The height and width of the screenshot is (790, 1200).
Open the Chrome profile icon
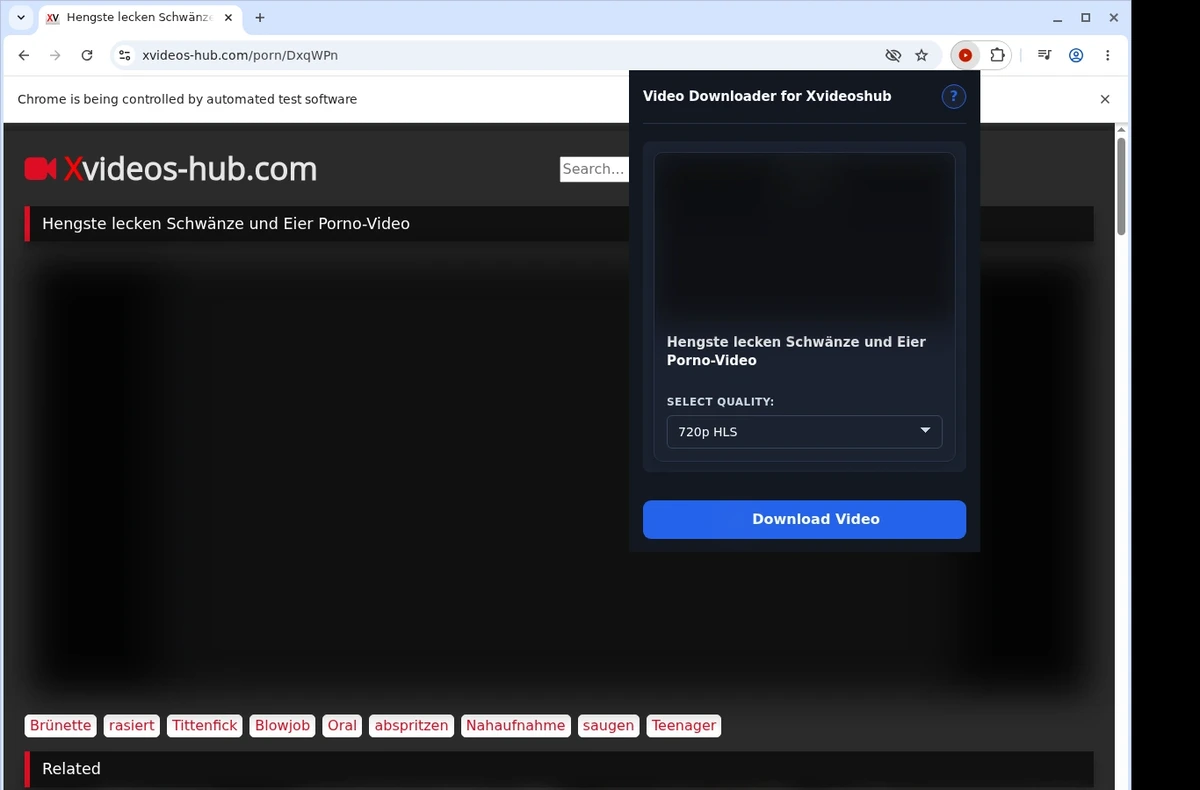(x=1076, y=56)
